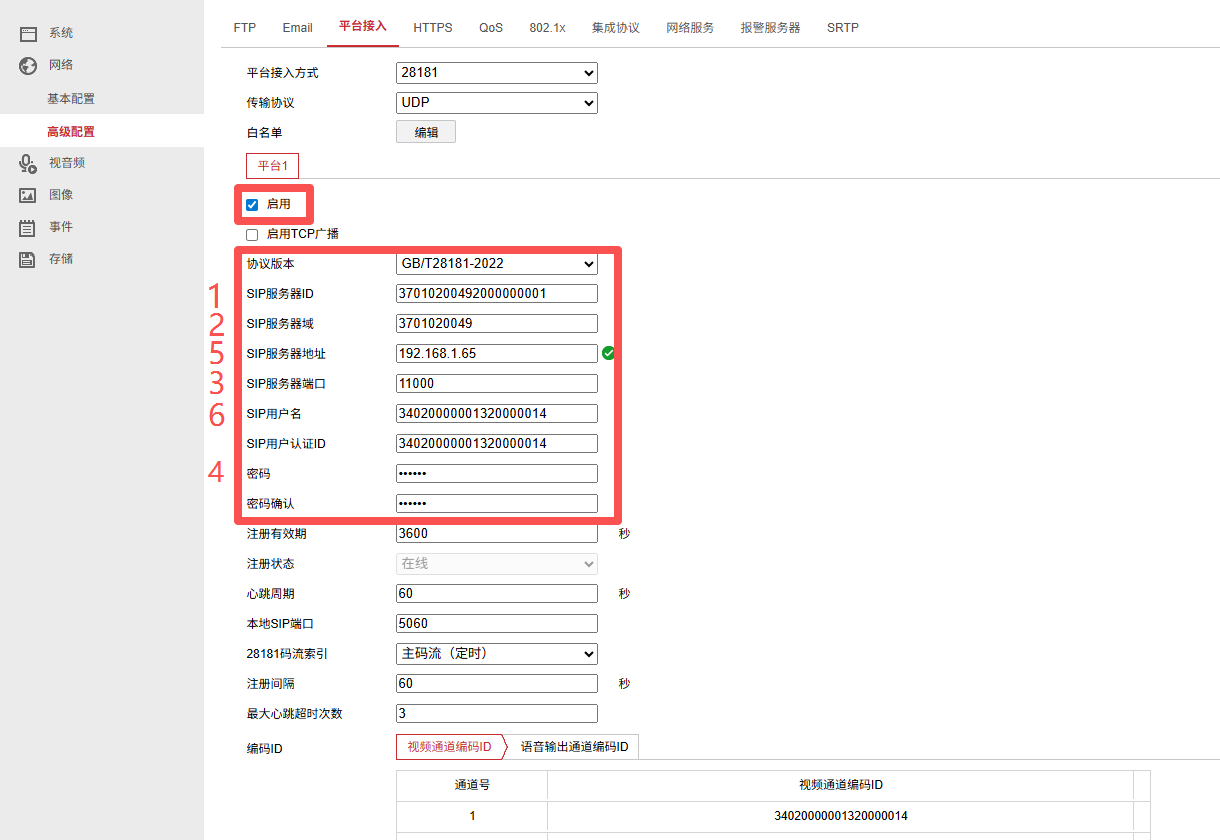Click the 心跳周期 heartbeat input field

[x=497, y=594]
